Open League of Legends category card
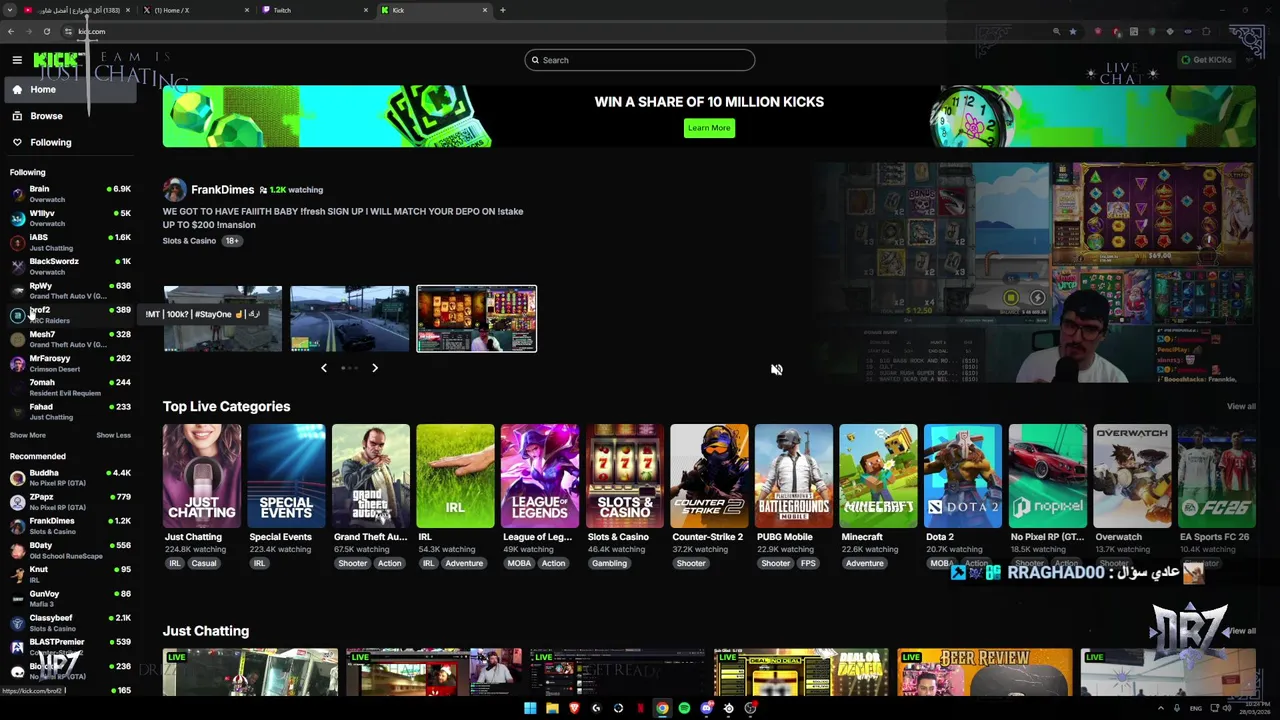The width and height of the screenshot is (1280, 720). (x=540, y=476)
